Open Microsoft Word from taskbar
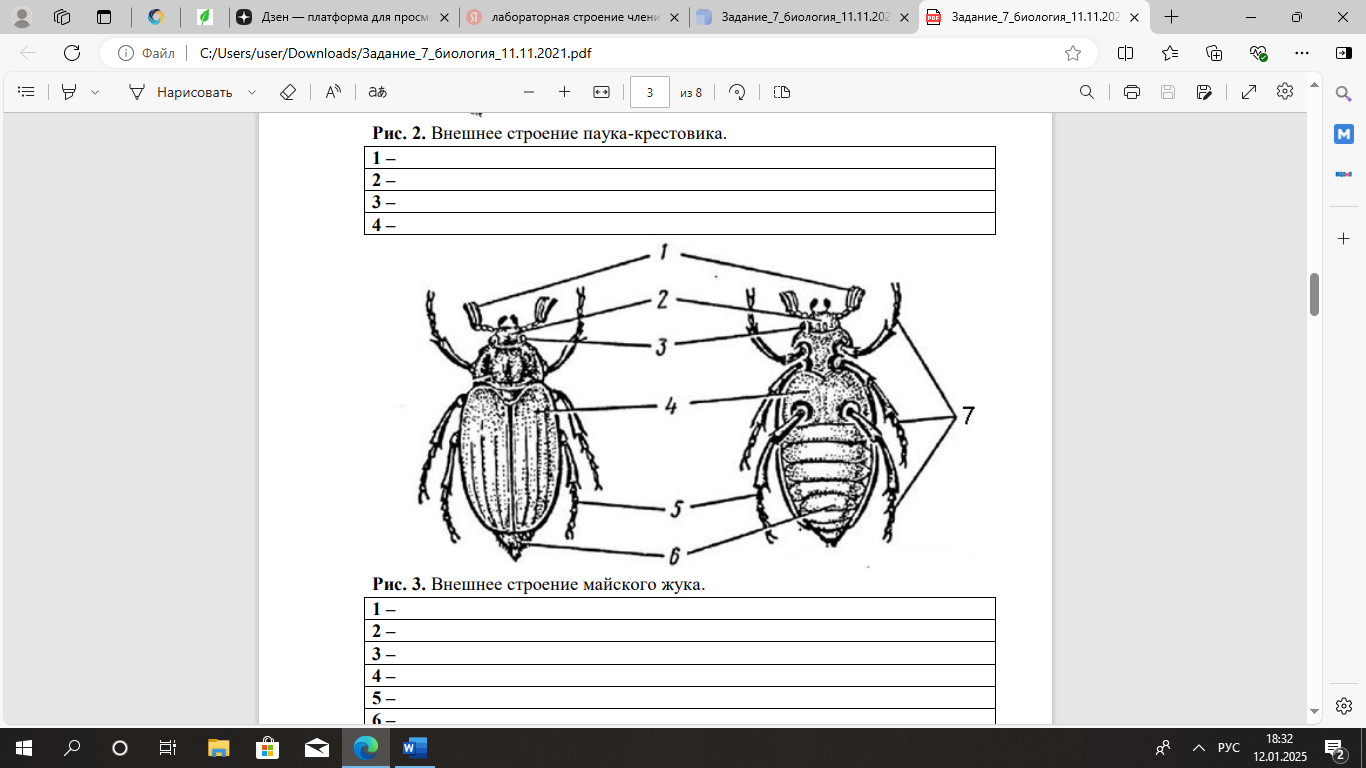 [414, 747]
